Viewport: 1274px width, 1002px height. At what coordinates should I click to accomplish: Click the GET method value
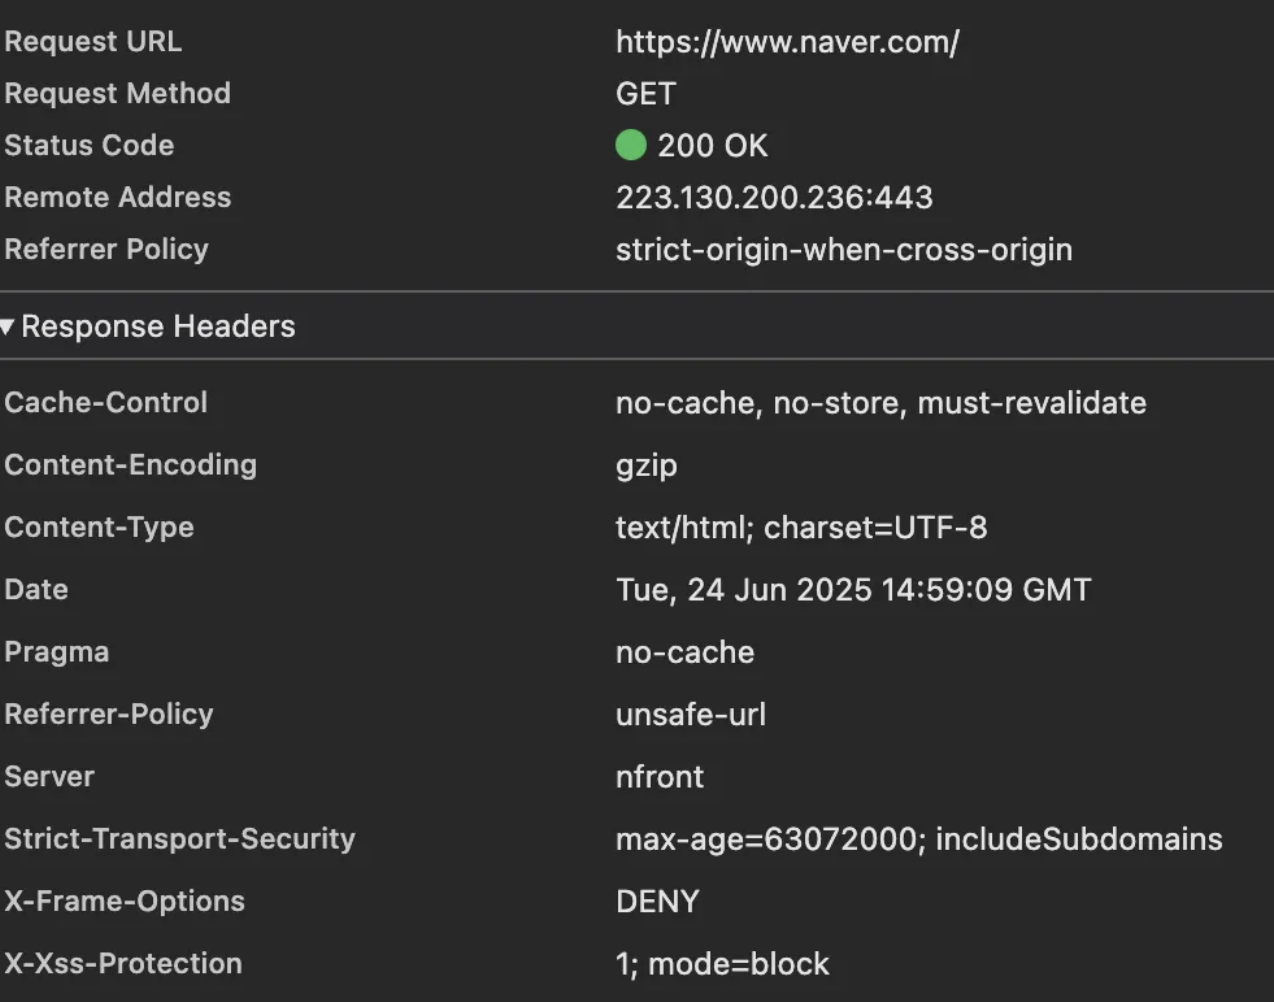pyautogui.click(x=646, y=94)
